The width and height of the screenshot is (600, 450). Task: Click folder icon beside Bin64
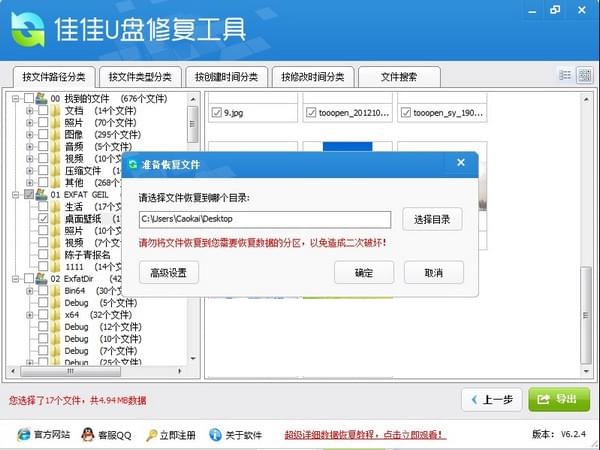tap(56, 291)
